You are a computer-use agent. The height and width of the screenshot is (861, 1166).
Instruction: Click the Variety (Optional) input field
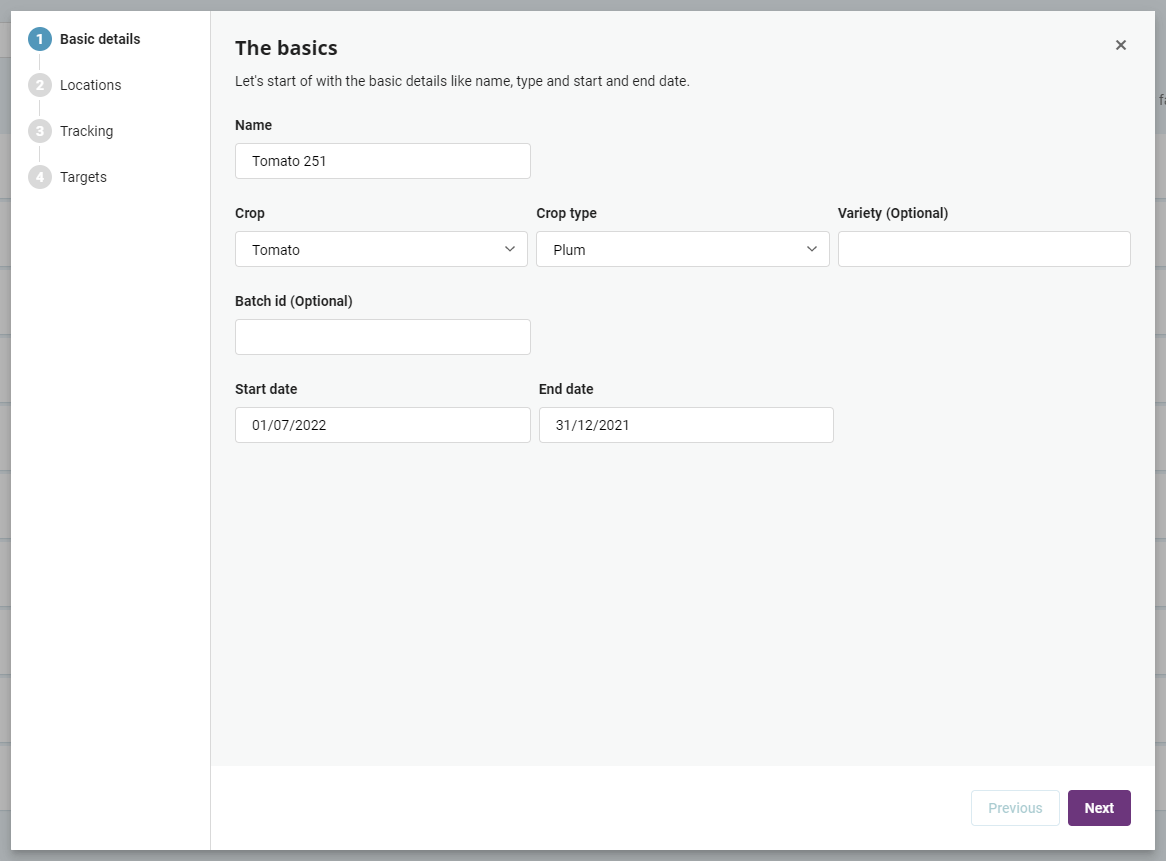[985, 249]
